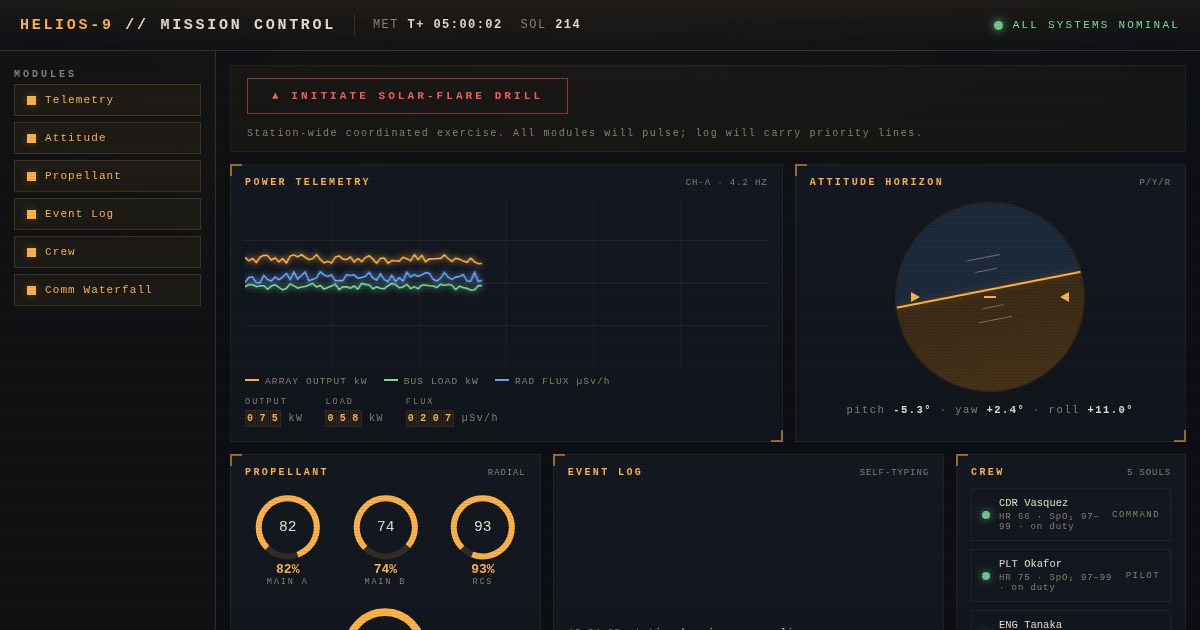Click the power telemetry line chart
The width and height of the screenshot is (1200, 630).
[x=507, y=283]
